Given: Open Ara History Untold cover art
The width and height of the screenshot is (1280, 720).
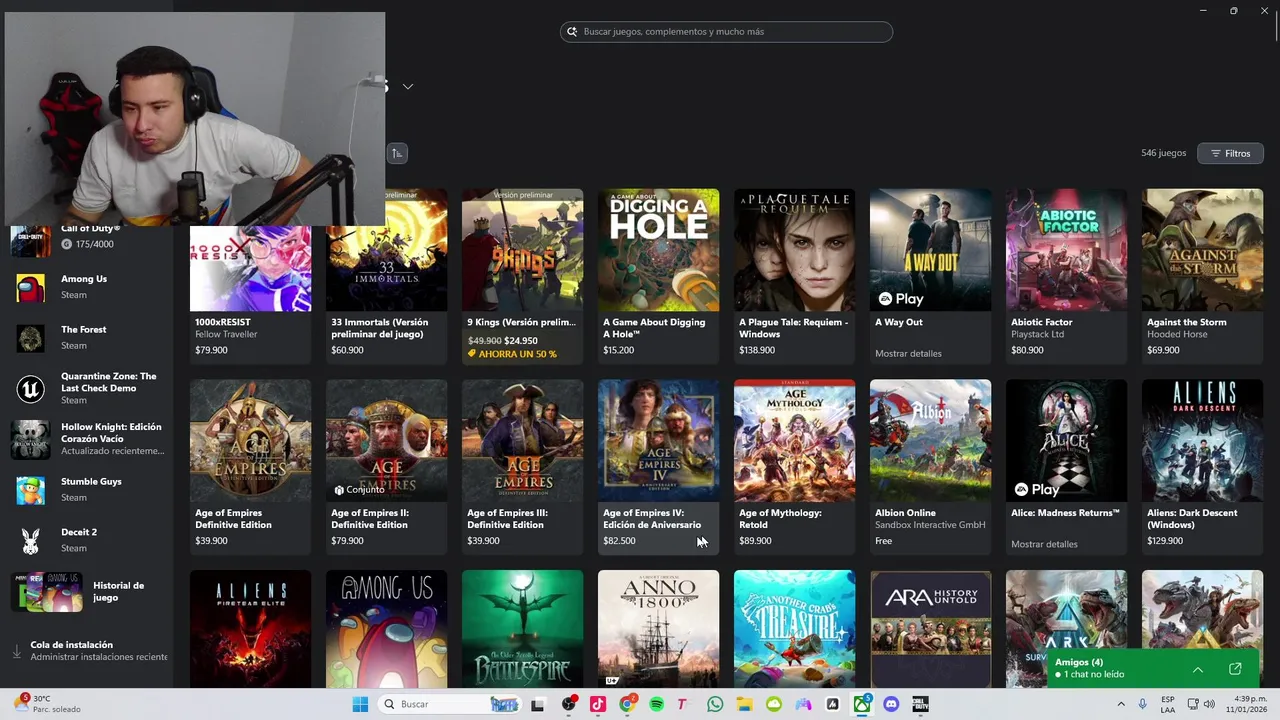Looking at the screenshot, I should click(930, 629).
